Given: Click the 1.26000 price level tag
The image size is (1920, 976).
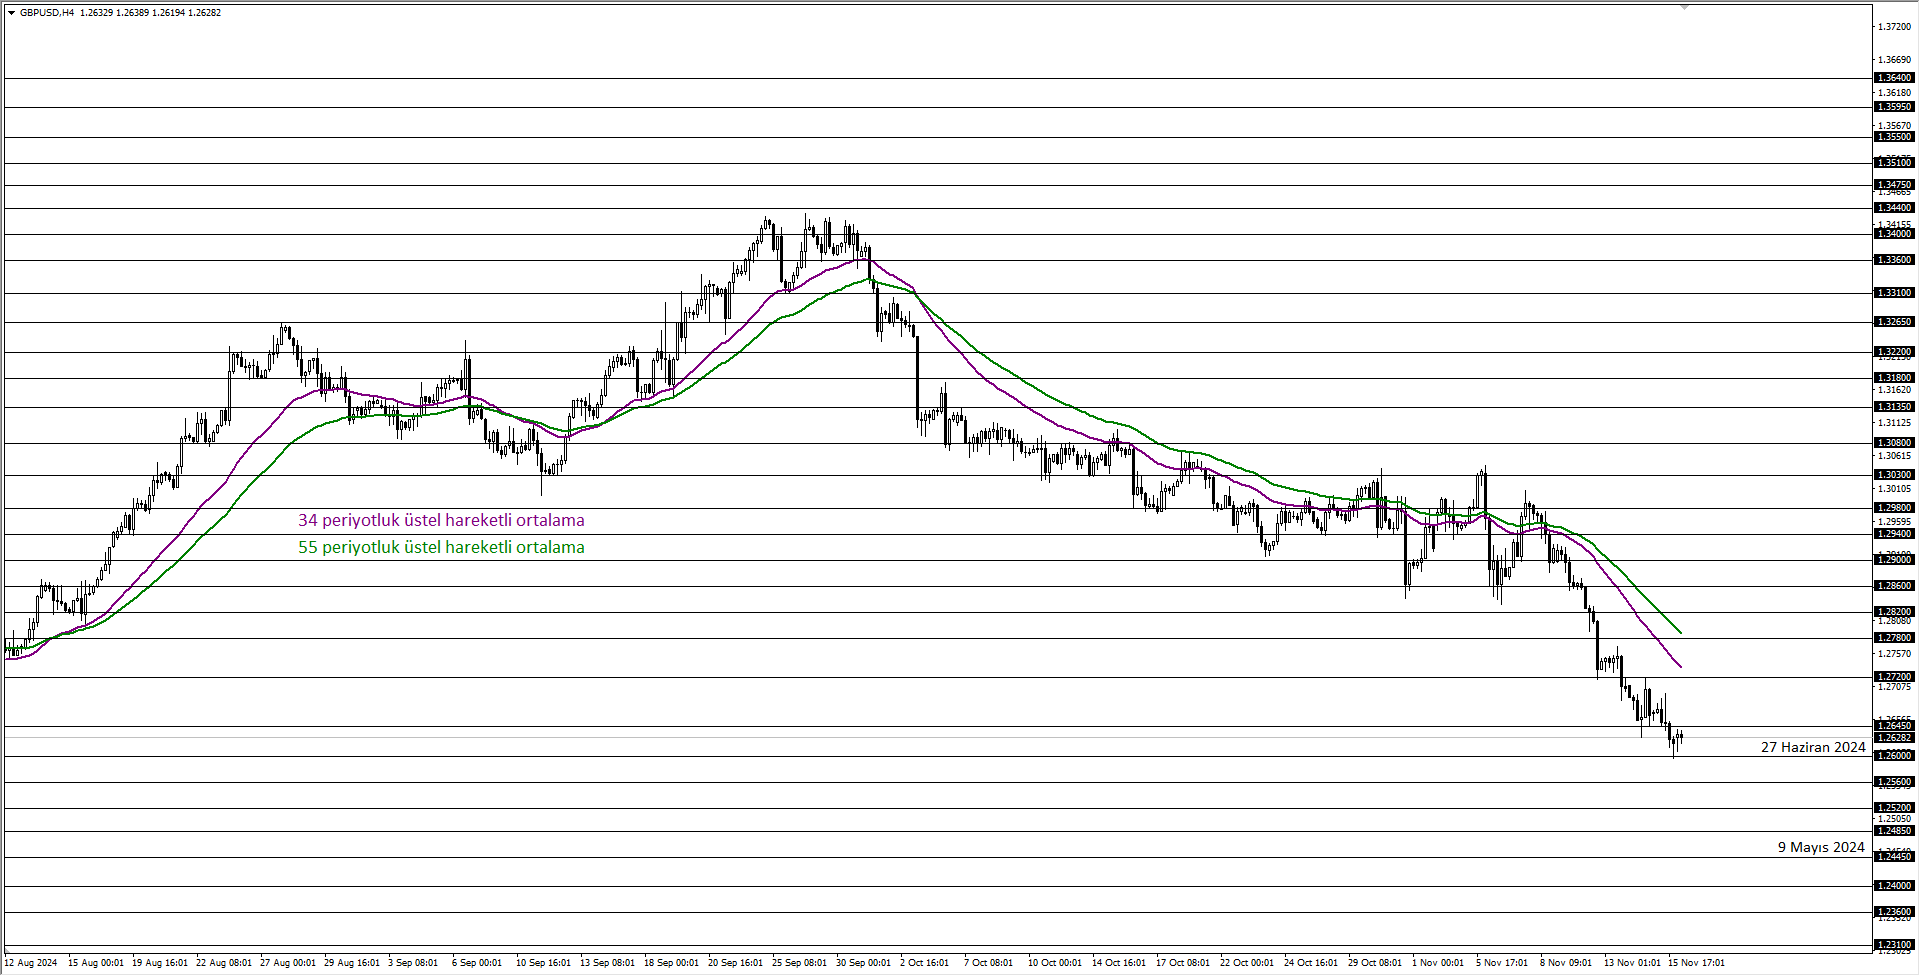Looking at the screenshot, I should pyautogui.click(x=1893, y=756).
